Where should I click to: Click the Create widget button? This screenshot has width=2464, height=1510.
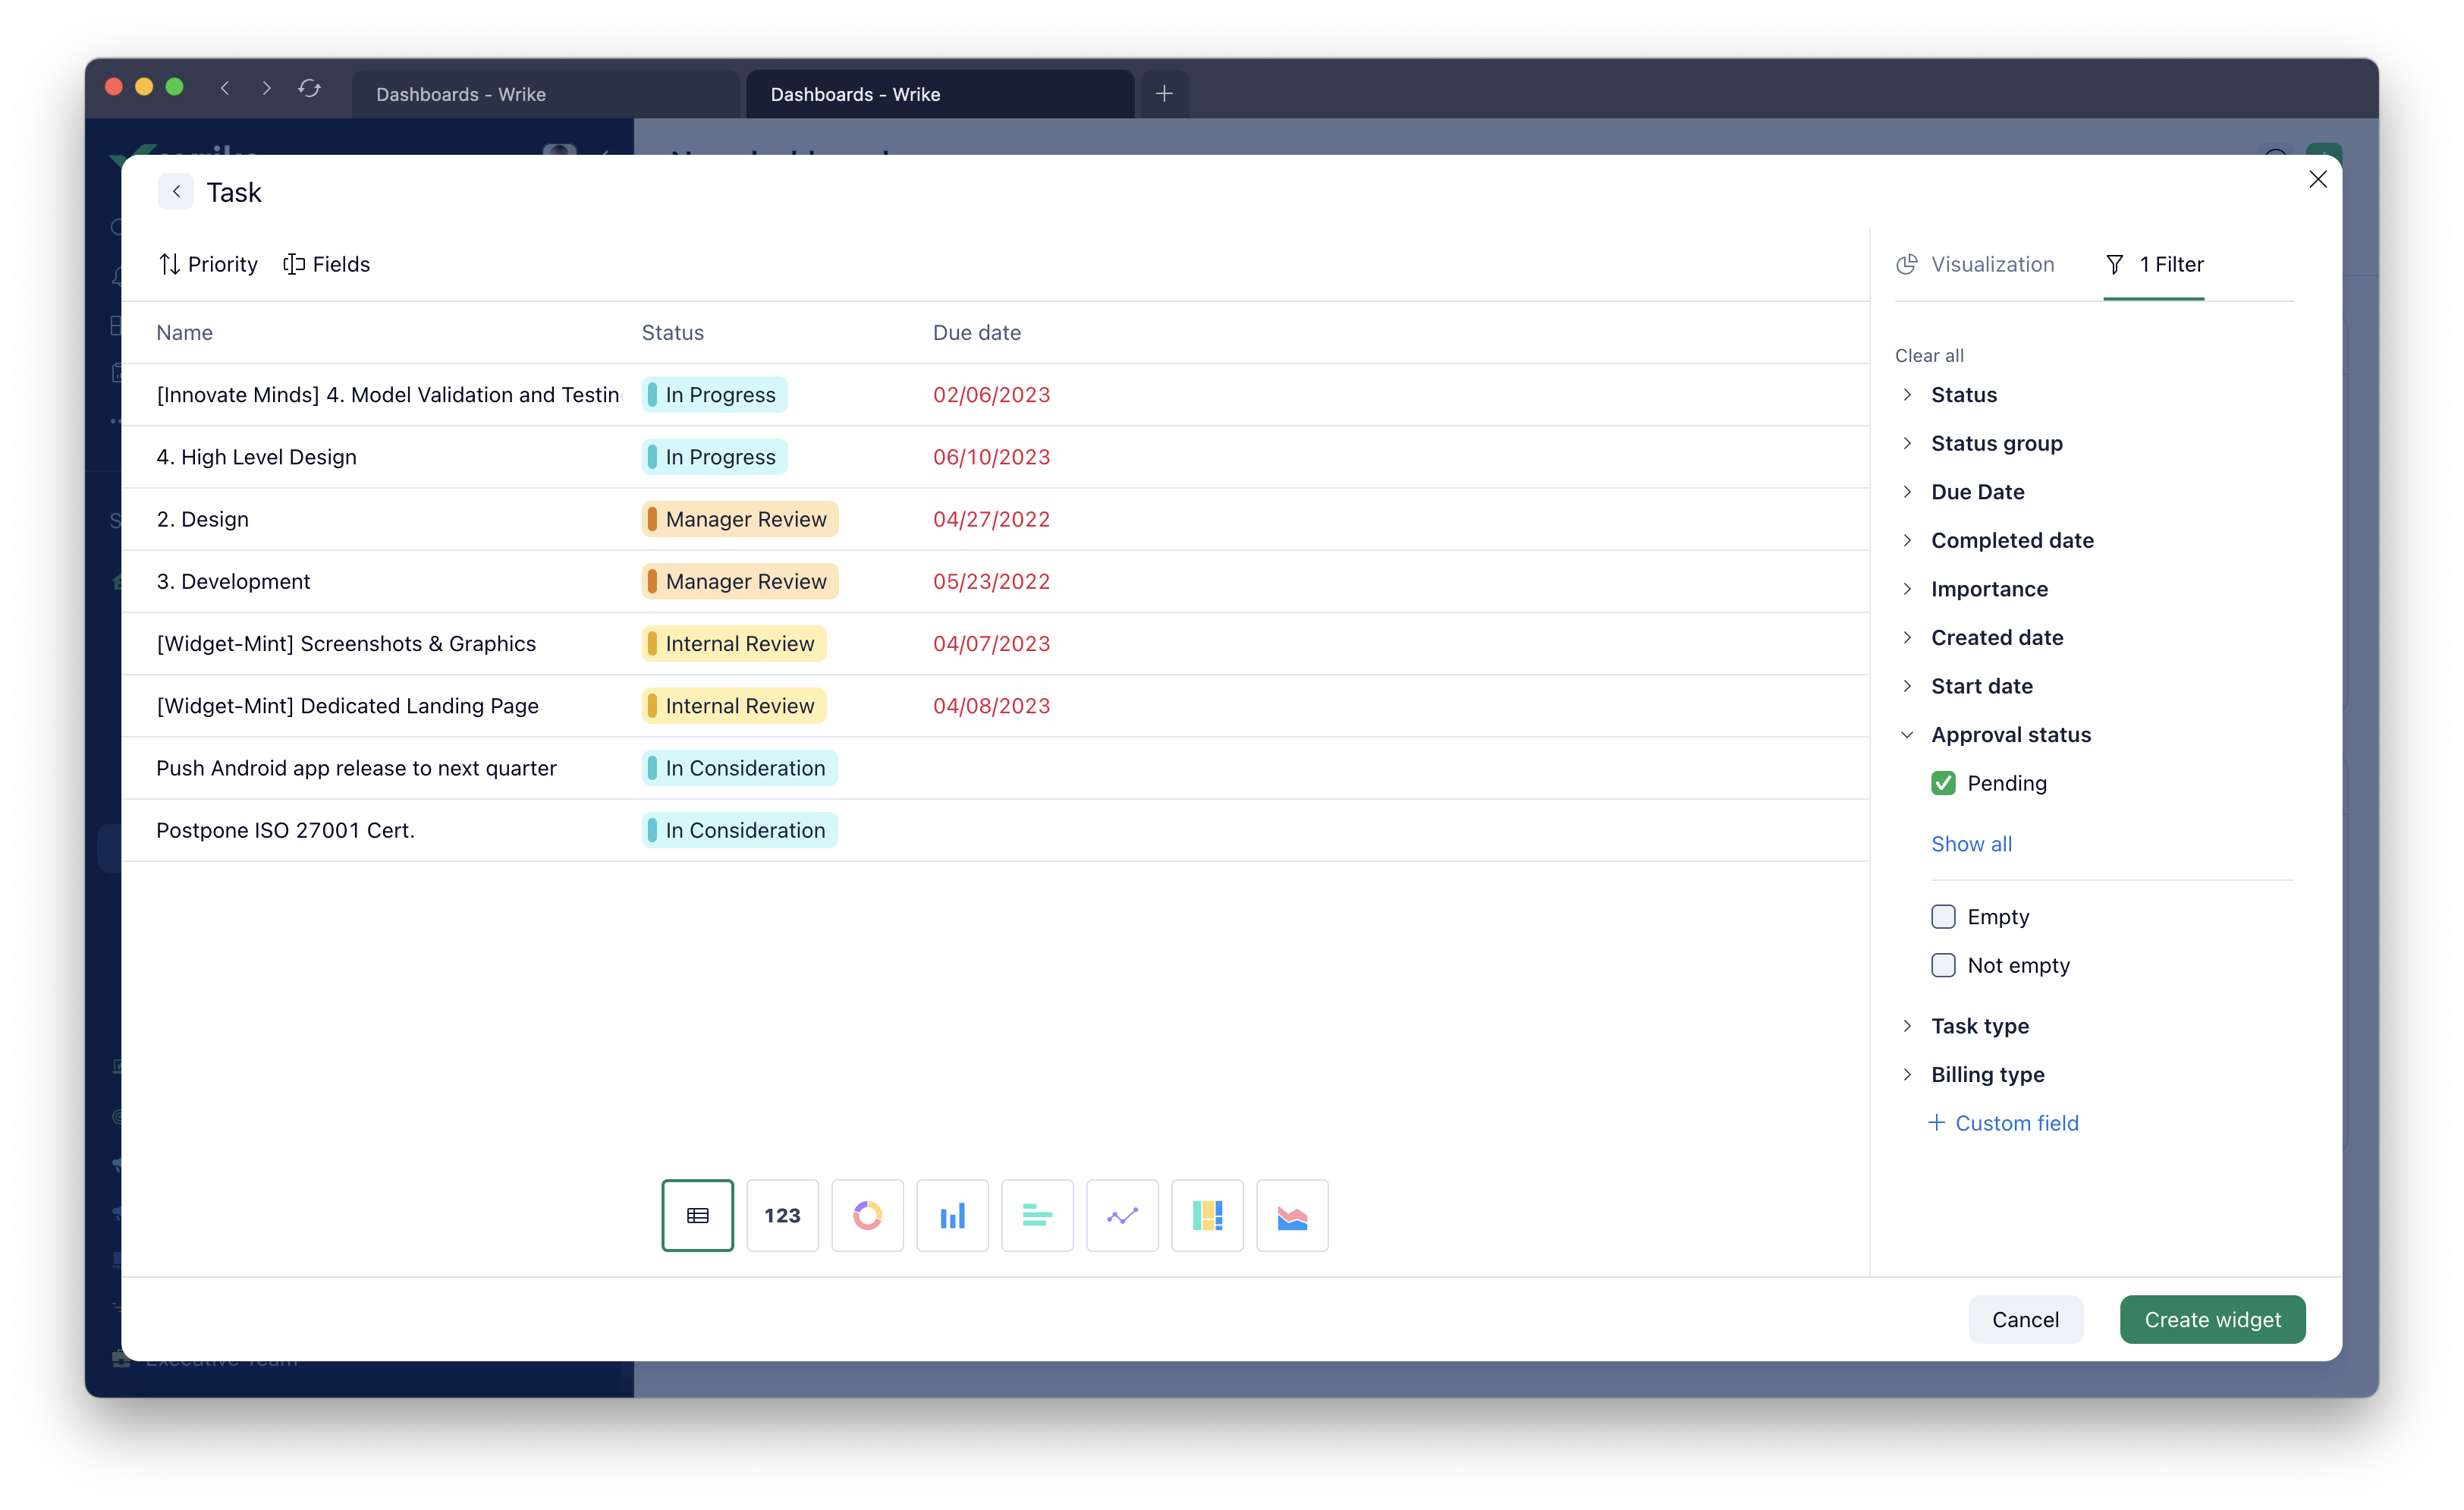click(x=2212, y=1319)
